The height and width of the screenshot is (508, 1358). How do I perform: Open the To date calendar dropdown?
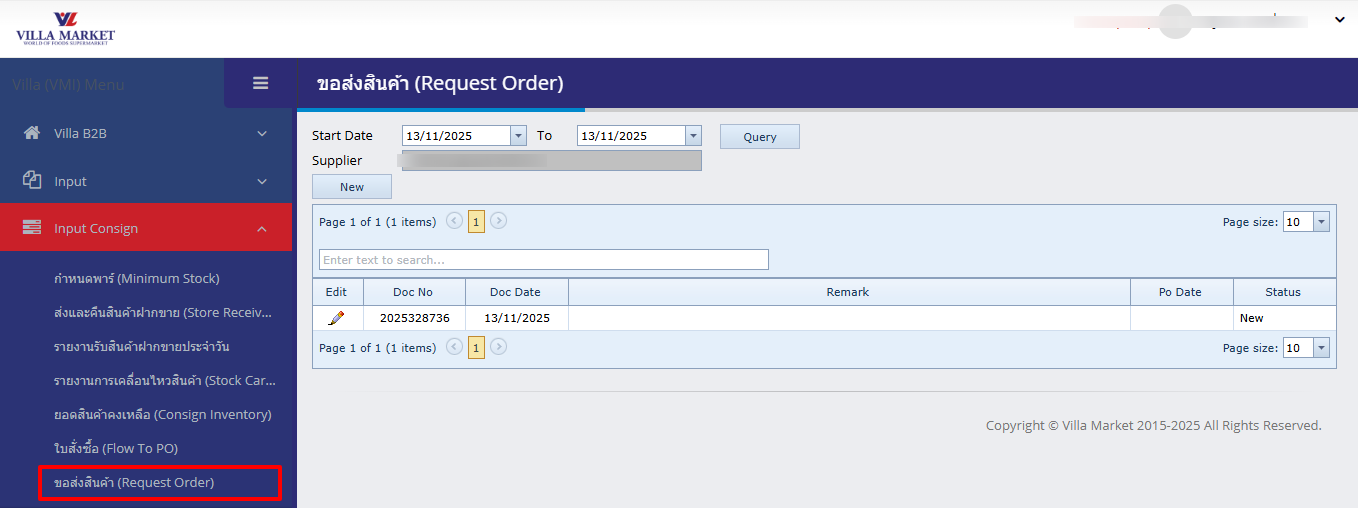point(693,136)
